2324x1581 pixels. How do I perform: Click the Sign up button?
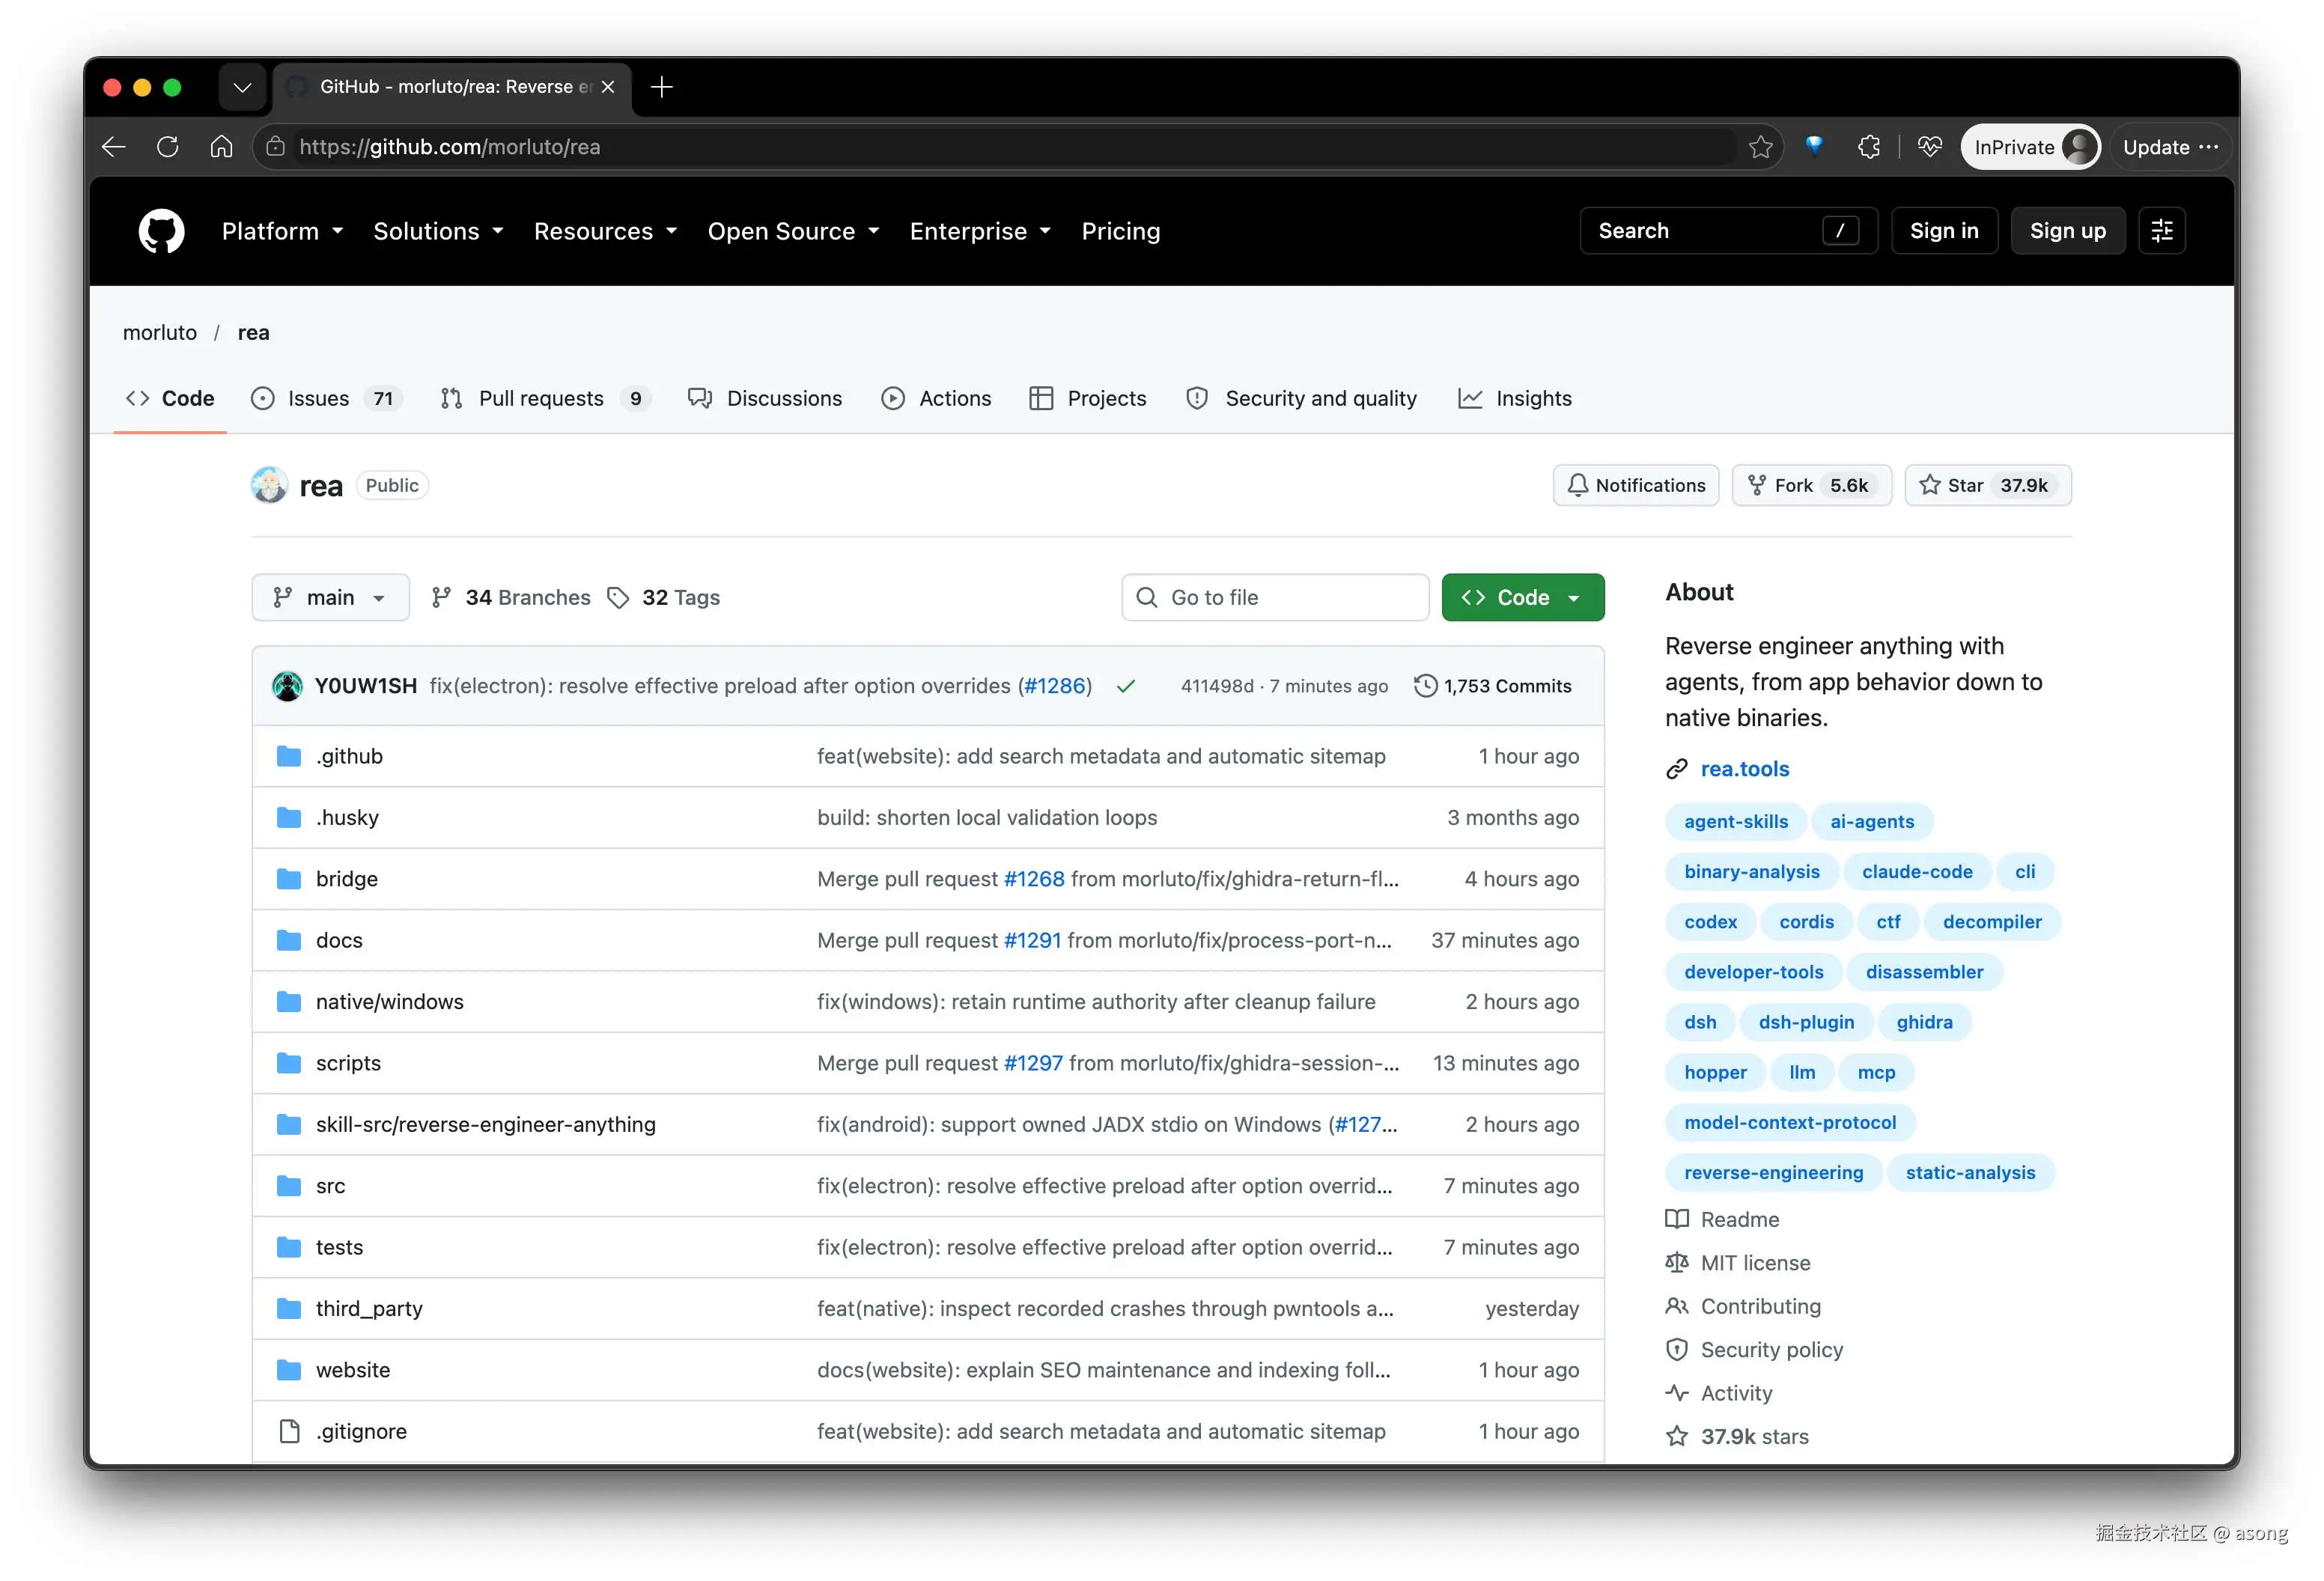tap(2067, 231)
